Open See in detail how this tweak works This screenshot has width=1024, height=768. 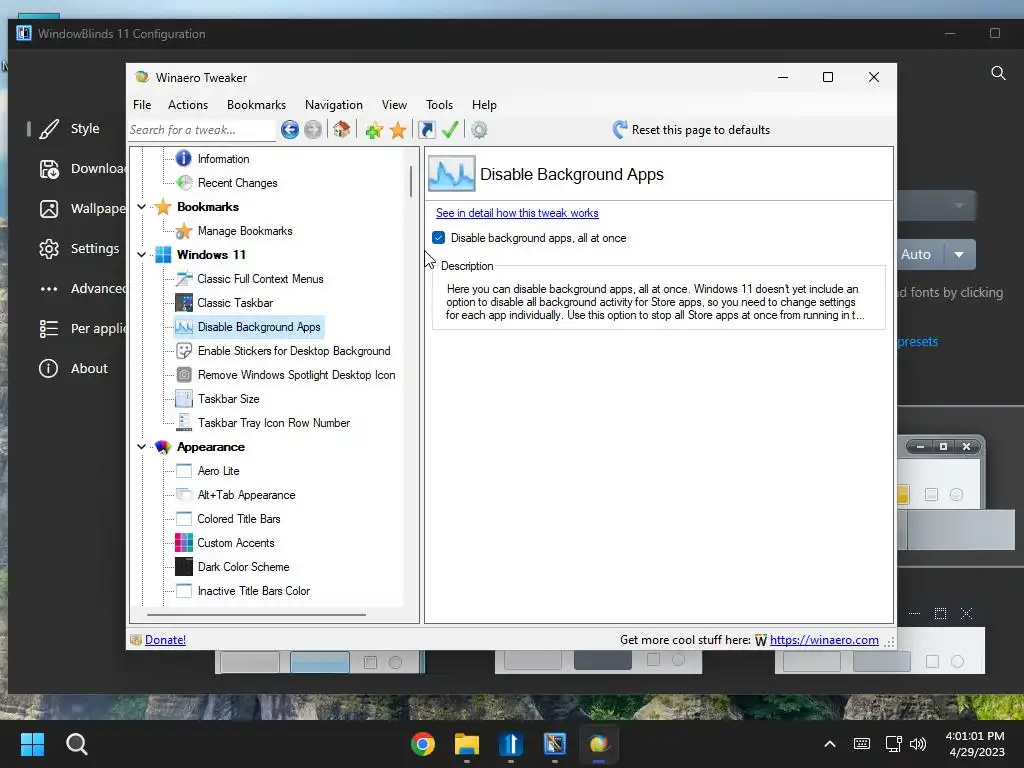coord(517,213)
